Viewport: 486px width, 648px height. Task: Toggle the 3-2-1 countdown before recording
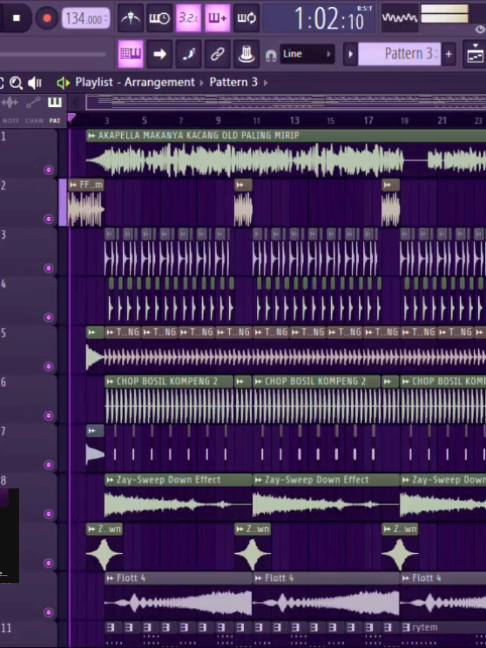(188, 18)
